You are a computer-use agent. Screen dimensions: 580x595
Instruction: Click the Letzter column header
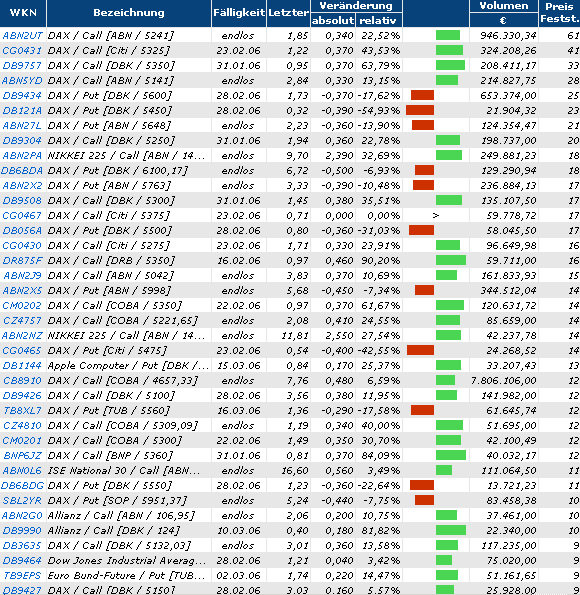coord(288,13)
